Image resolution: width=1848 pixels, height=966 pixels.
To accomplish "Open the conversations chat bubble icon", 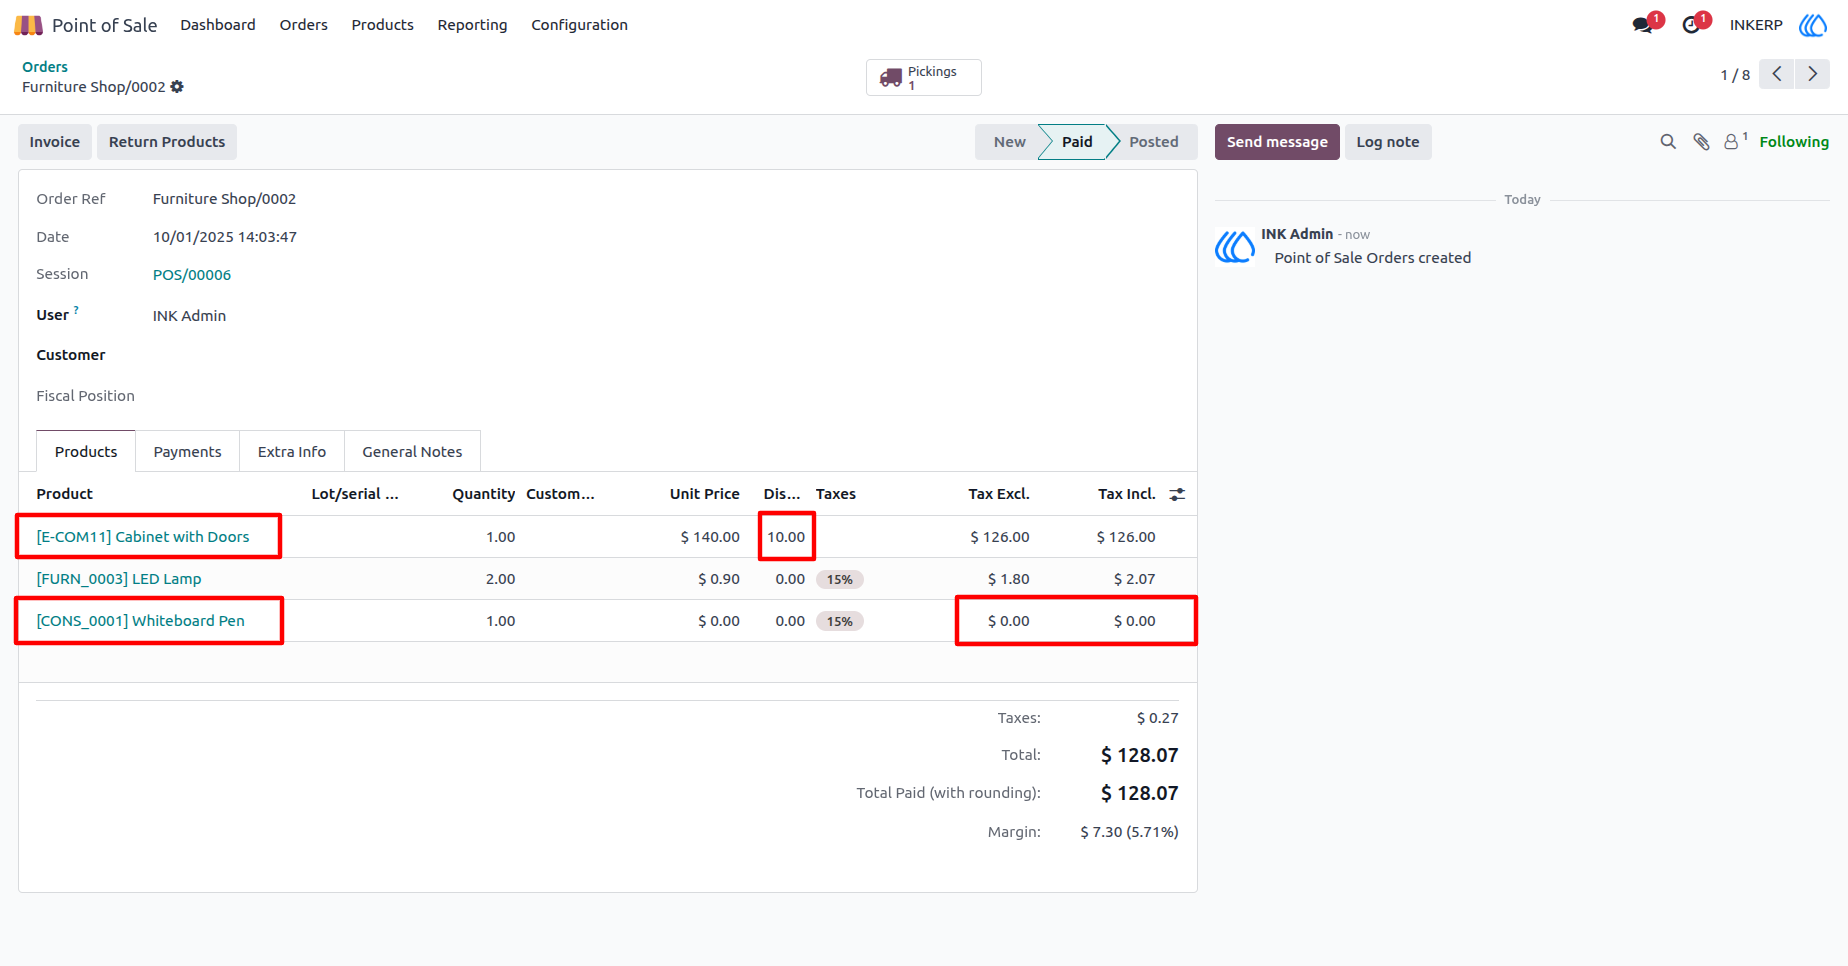I will point(1642,25).
